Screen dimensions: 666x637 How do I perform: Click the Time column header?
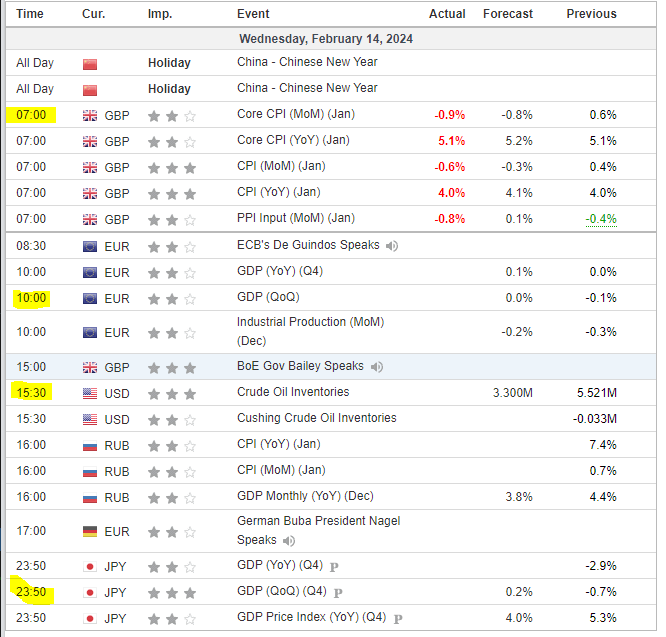(x=30, y=14)
